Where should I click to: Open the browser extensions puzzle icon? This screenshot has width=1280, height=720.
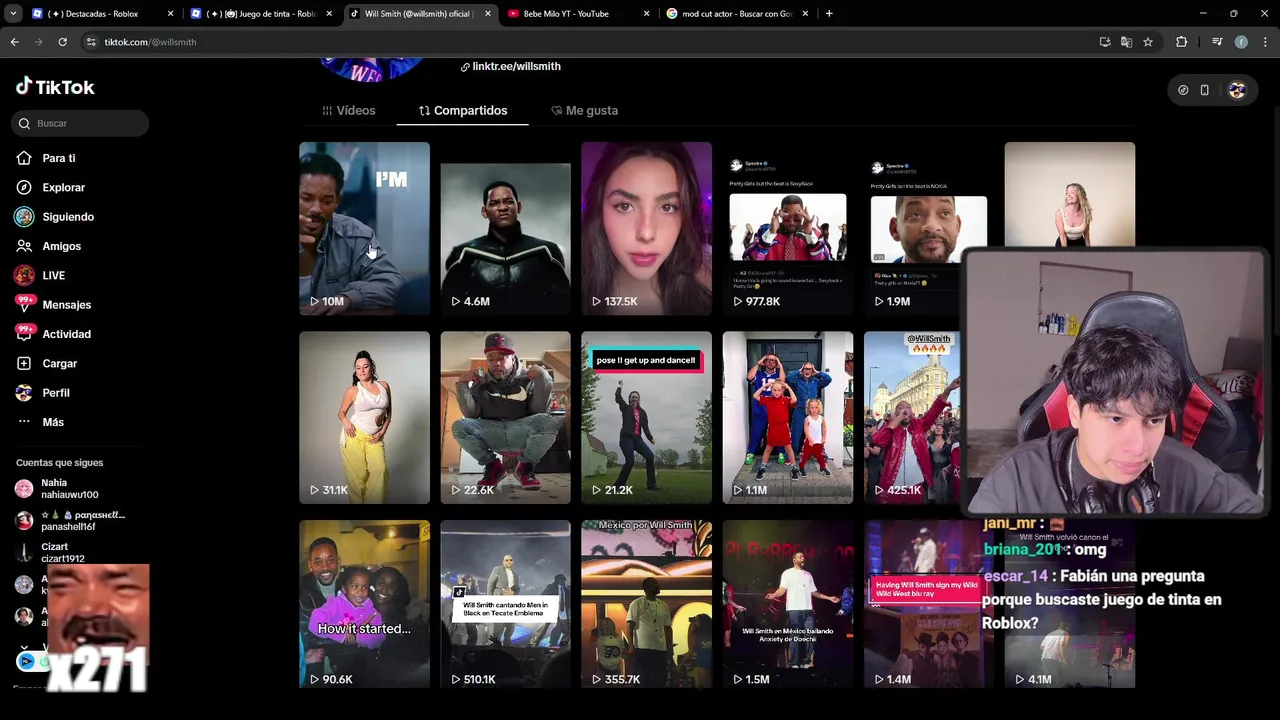pyautogui.click(x=1181, y=42)
